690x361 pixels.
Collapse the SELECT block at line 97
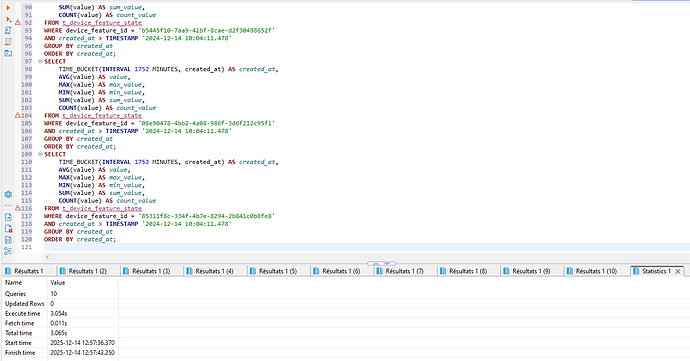coord(40,62)
